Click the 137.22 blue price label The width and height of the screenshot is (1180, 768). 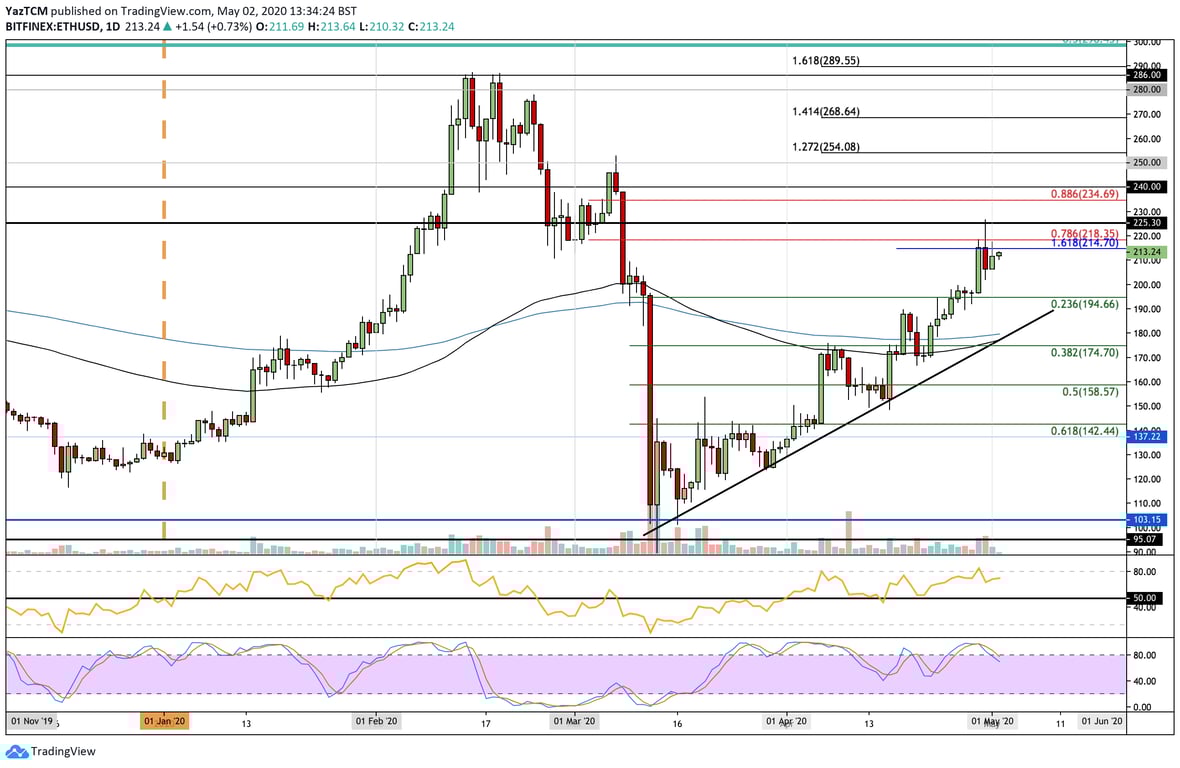click(x=1145, y=435)
